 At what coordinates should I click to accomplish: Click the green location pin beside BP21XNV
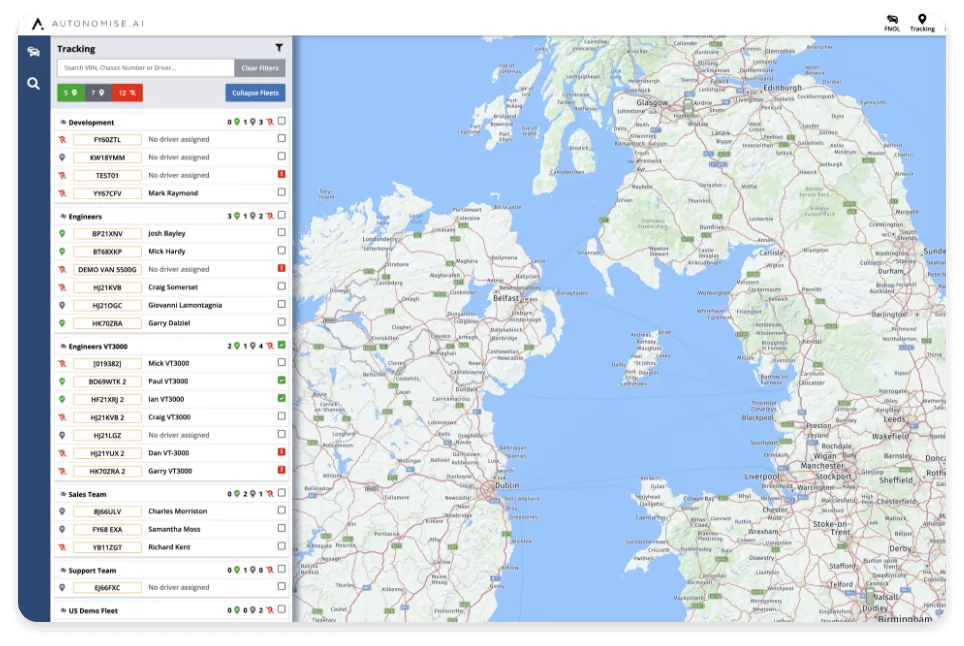point(62,233)
